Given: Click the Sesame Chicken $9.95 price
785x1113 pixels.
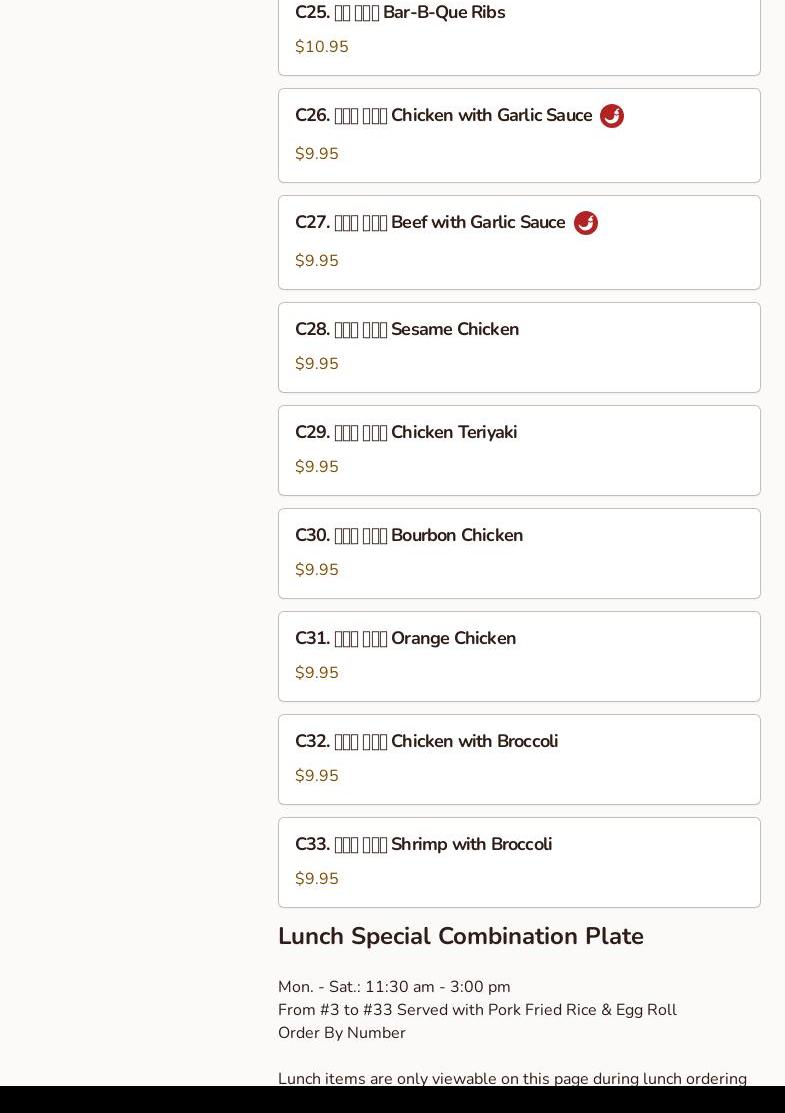Looking at the screenshot, I should pos(316,364).
